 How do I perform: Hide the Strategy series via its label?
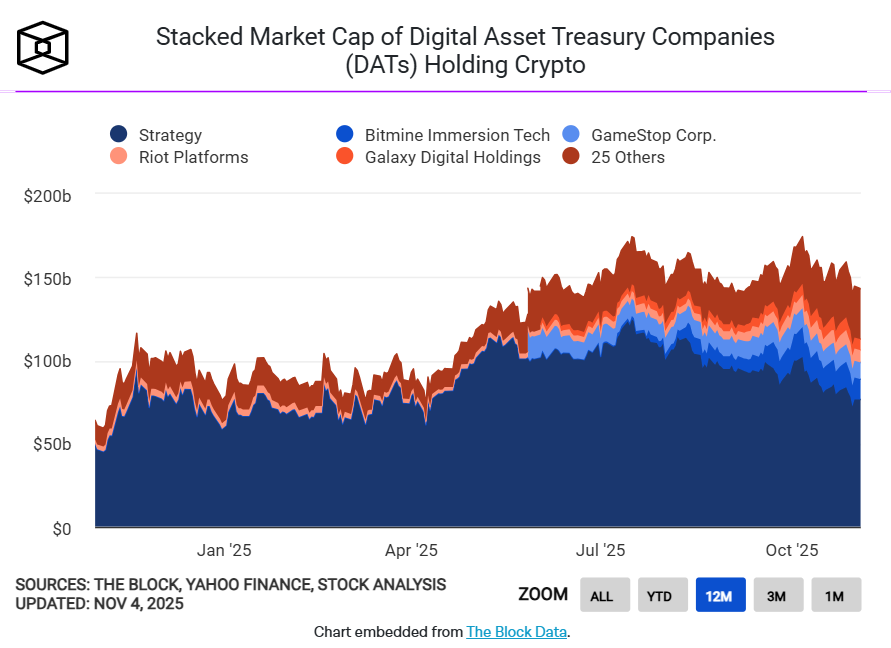(x=170, y=135)
